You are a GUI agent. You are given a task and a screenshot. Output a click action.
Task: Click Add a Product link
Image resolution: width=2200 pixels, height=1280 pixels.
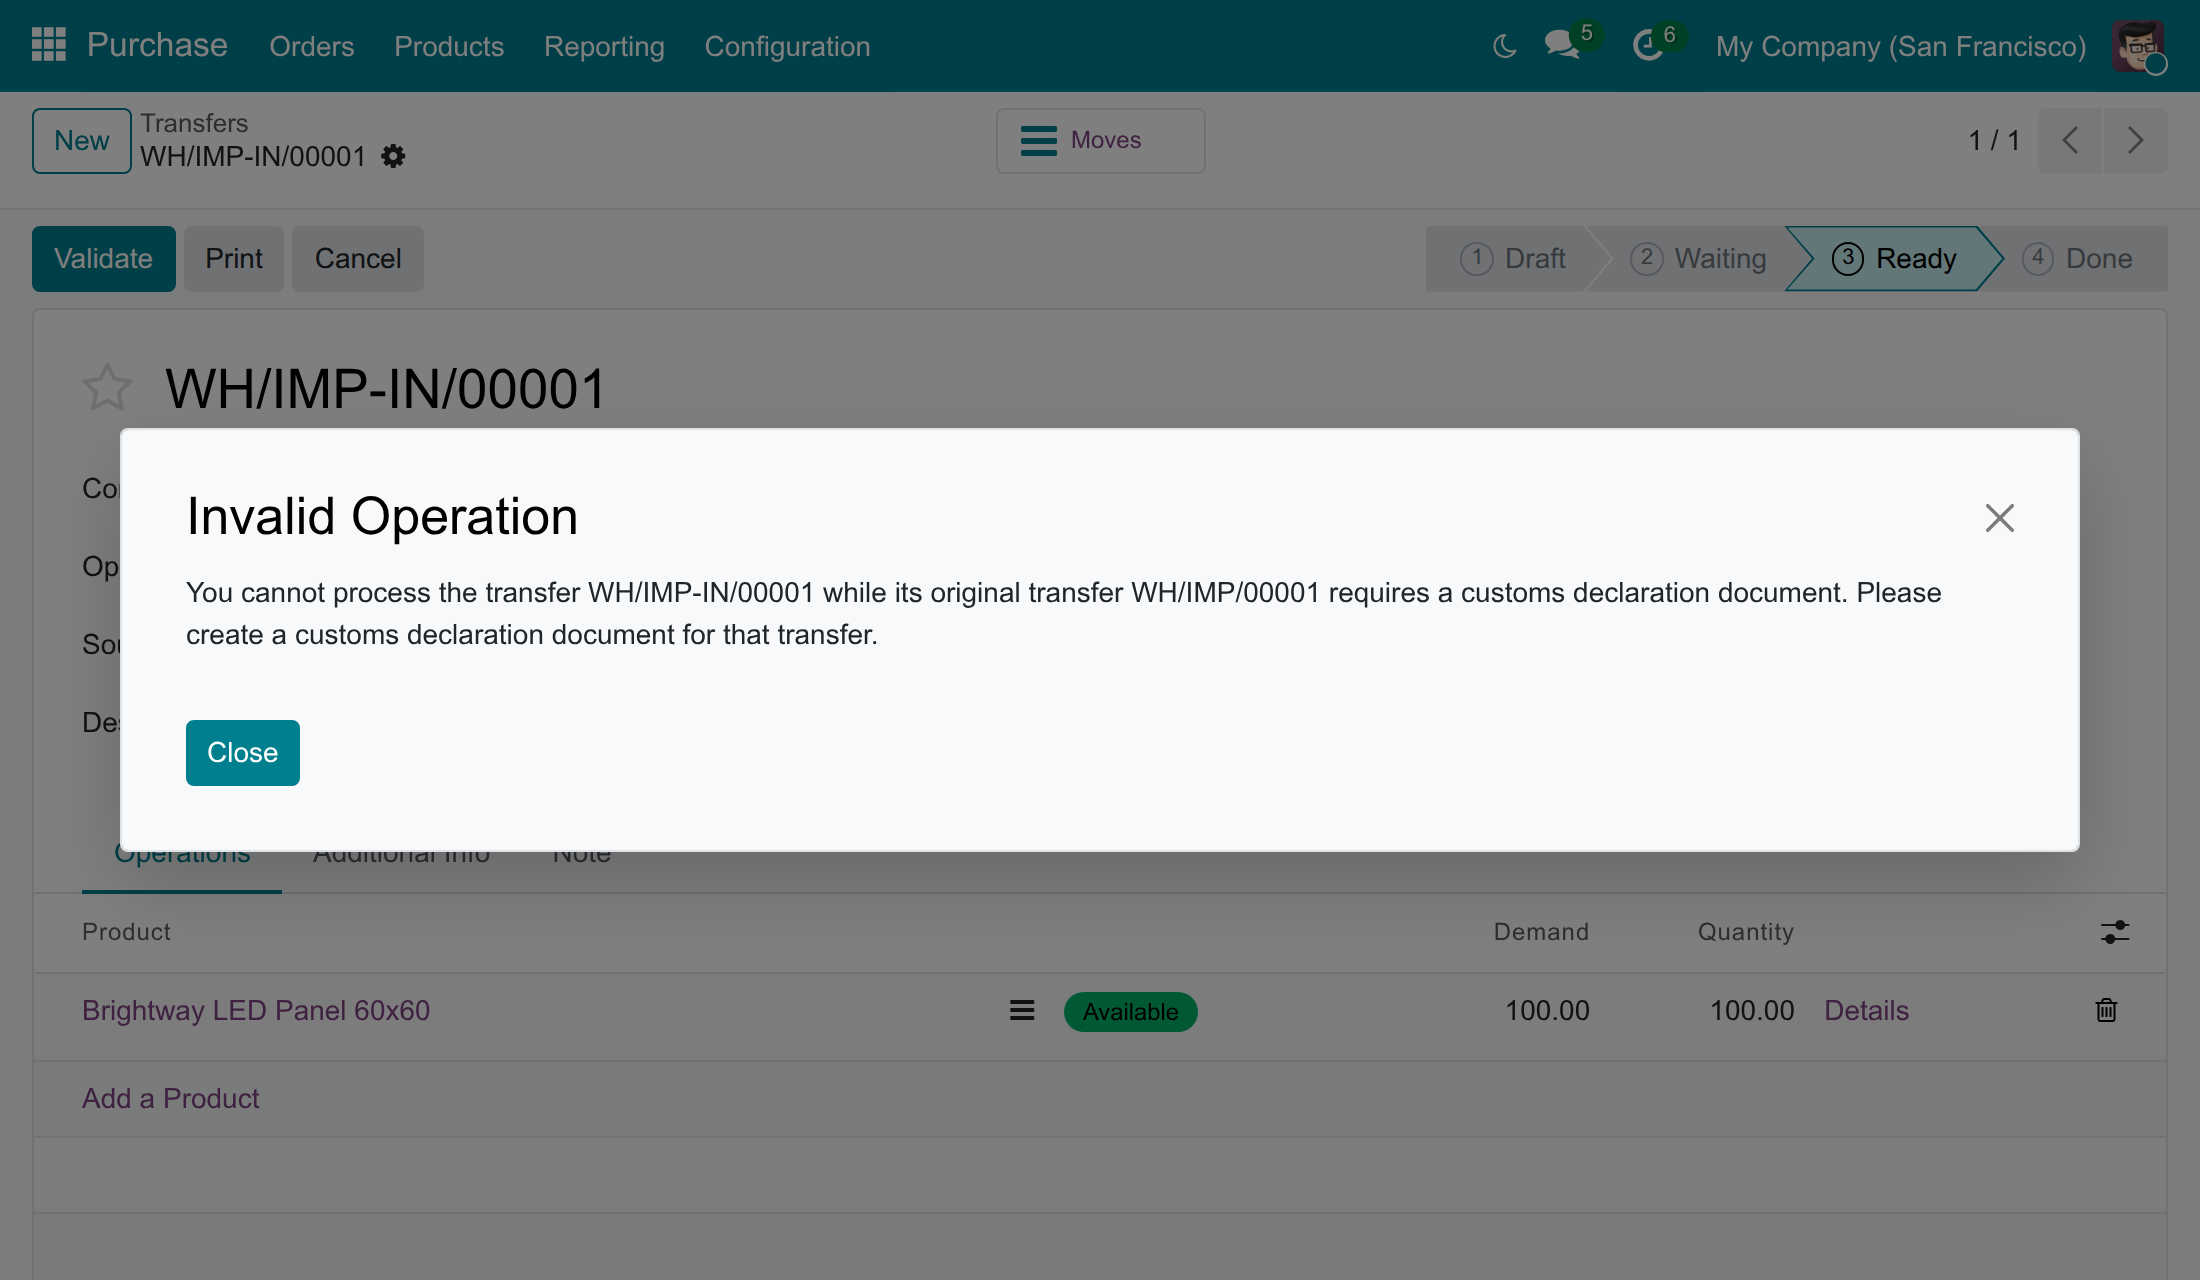click(171, 1099)
